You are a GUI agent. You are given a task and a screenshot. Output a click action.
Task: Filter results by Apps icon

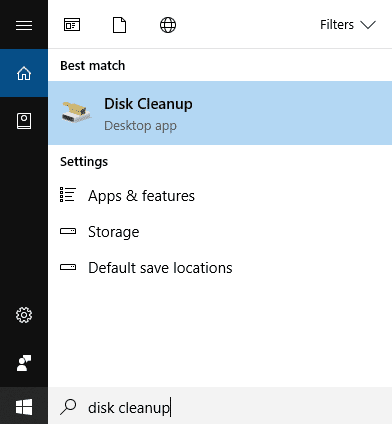pos(72,25)
